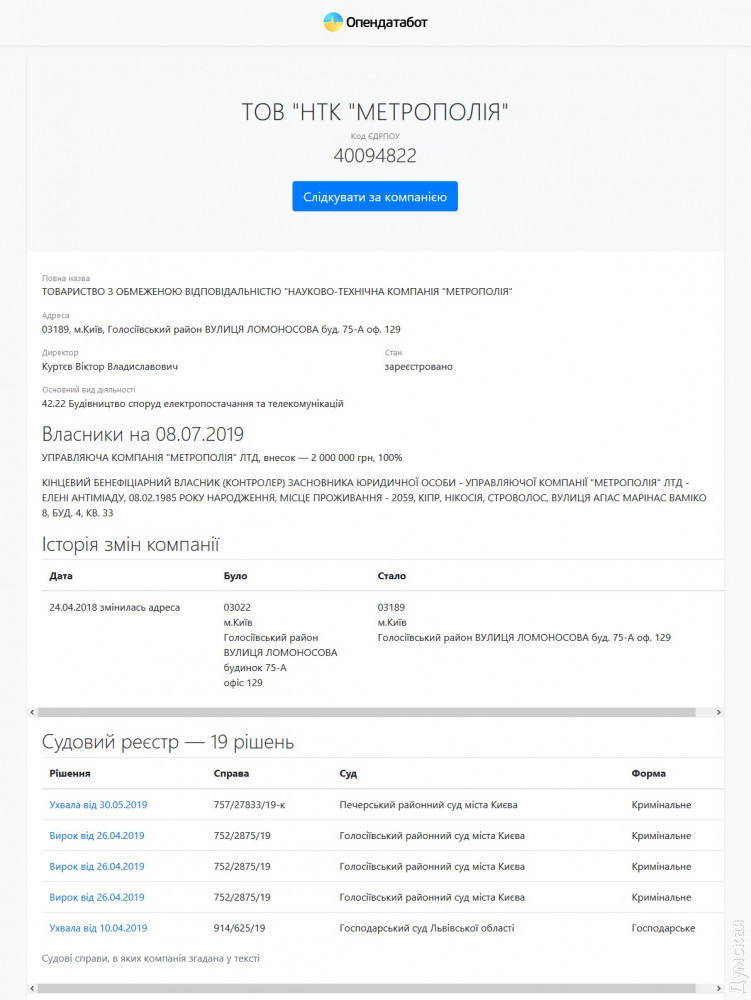Image resolution: width=751 pixels, height=1000 pixels.
Task: Select the ЄДРПОУ code 40094822
Action: 375,156
